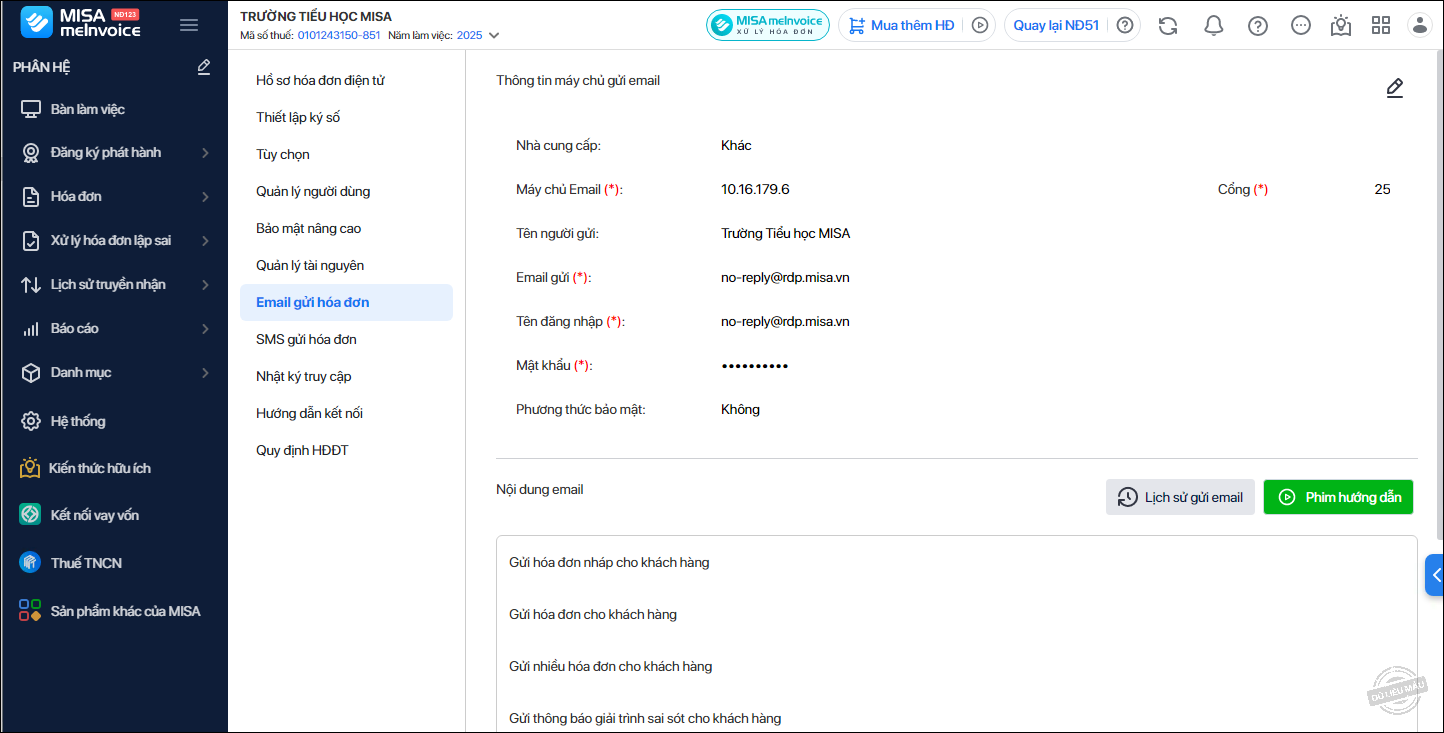Select Gửi hóa đơn nháp cho khách hàng
1444x733 pixels.
pyautogui.click(x=957, y=562)
